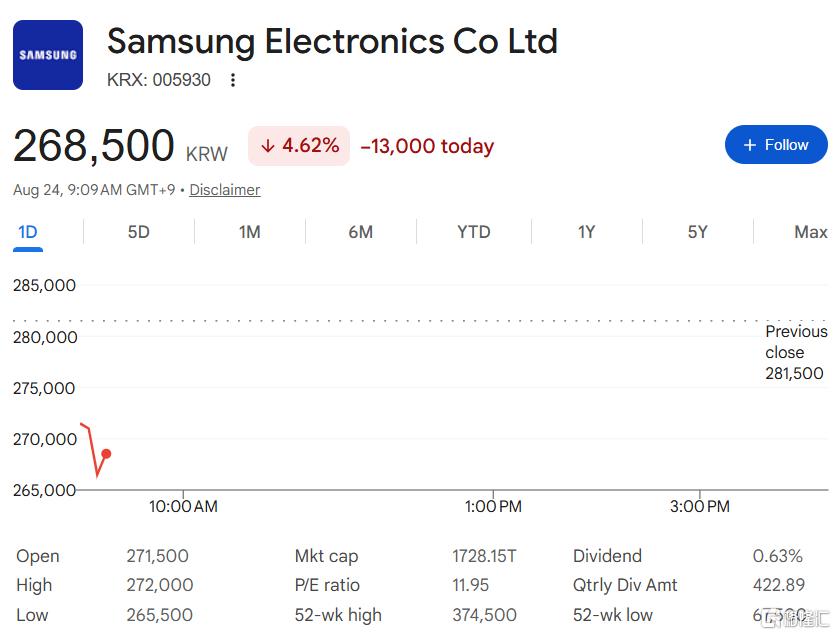836x635 pixels.
Task: Select the 1D time range tab
Action: pyautogui.click(x=28, y=232)
